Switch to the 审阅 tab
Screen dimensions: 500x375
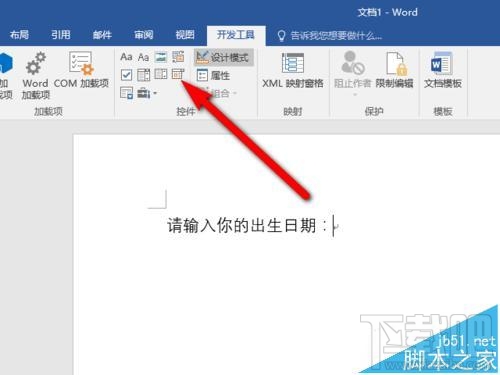click(144, 35)
